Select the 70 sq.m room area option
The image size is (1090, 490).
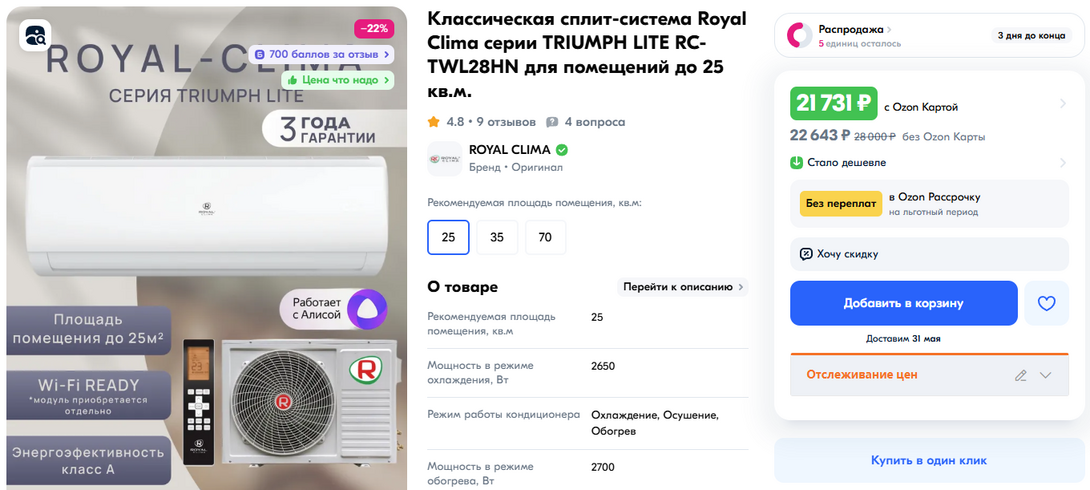point(545,238)
